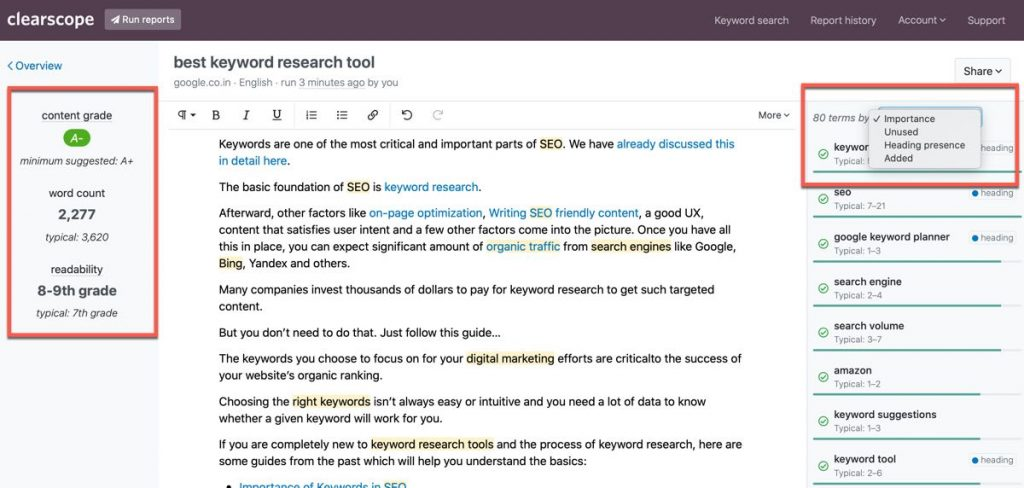
Task: Go back to Overview
Action: (x=35, y=66)
